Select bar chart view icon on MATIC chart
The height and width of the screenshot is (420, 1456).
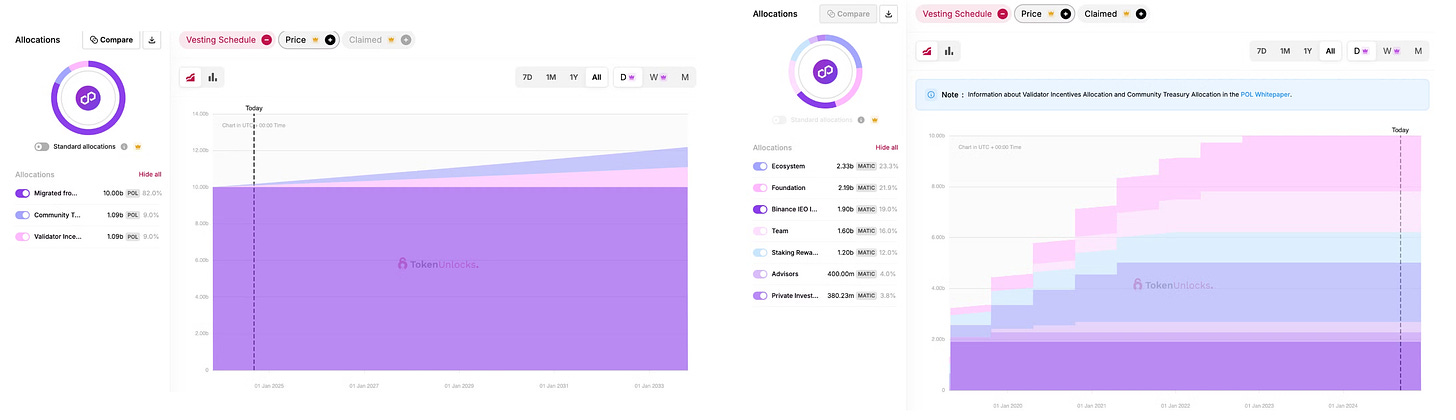pos(949,51)
